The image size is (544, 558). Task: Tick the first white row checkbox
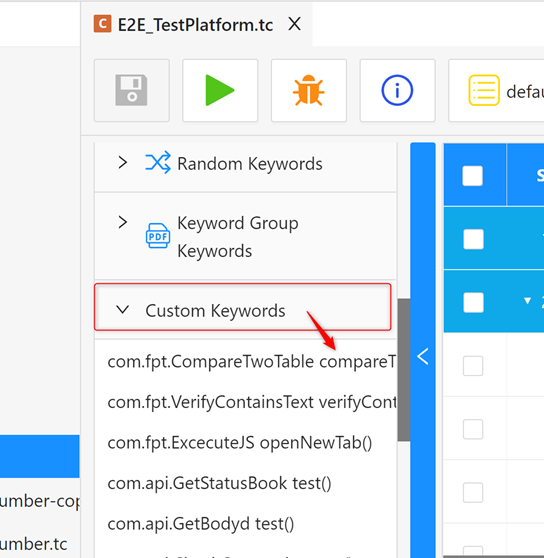click(473, 365)
